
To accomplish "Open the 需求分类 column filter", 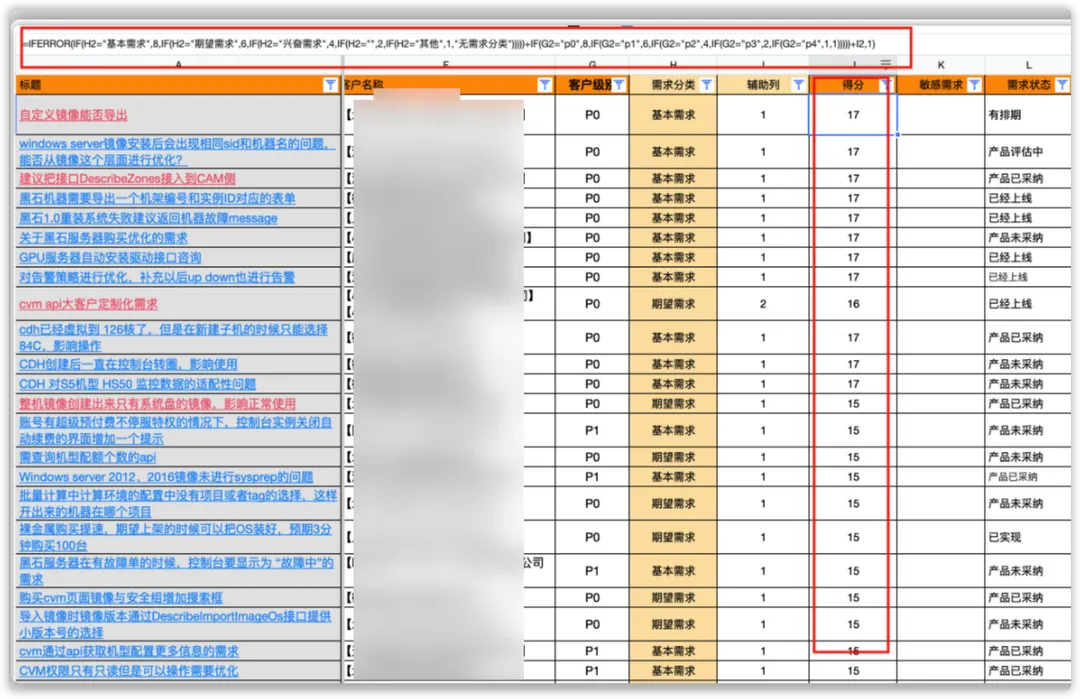I will click(x=707, y=85).
